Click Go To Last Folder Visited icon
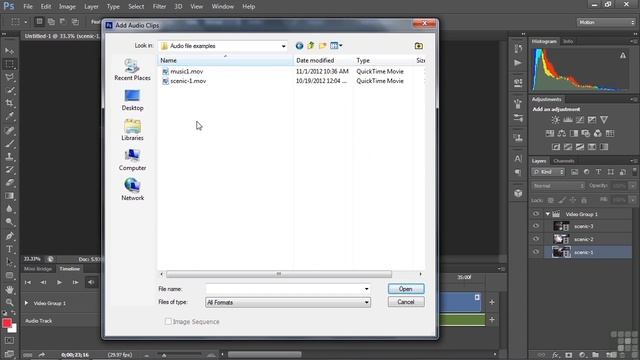The width and height of the screenshot is (640, 360). [299, 46]
